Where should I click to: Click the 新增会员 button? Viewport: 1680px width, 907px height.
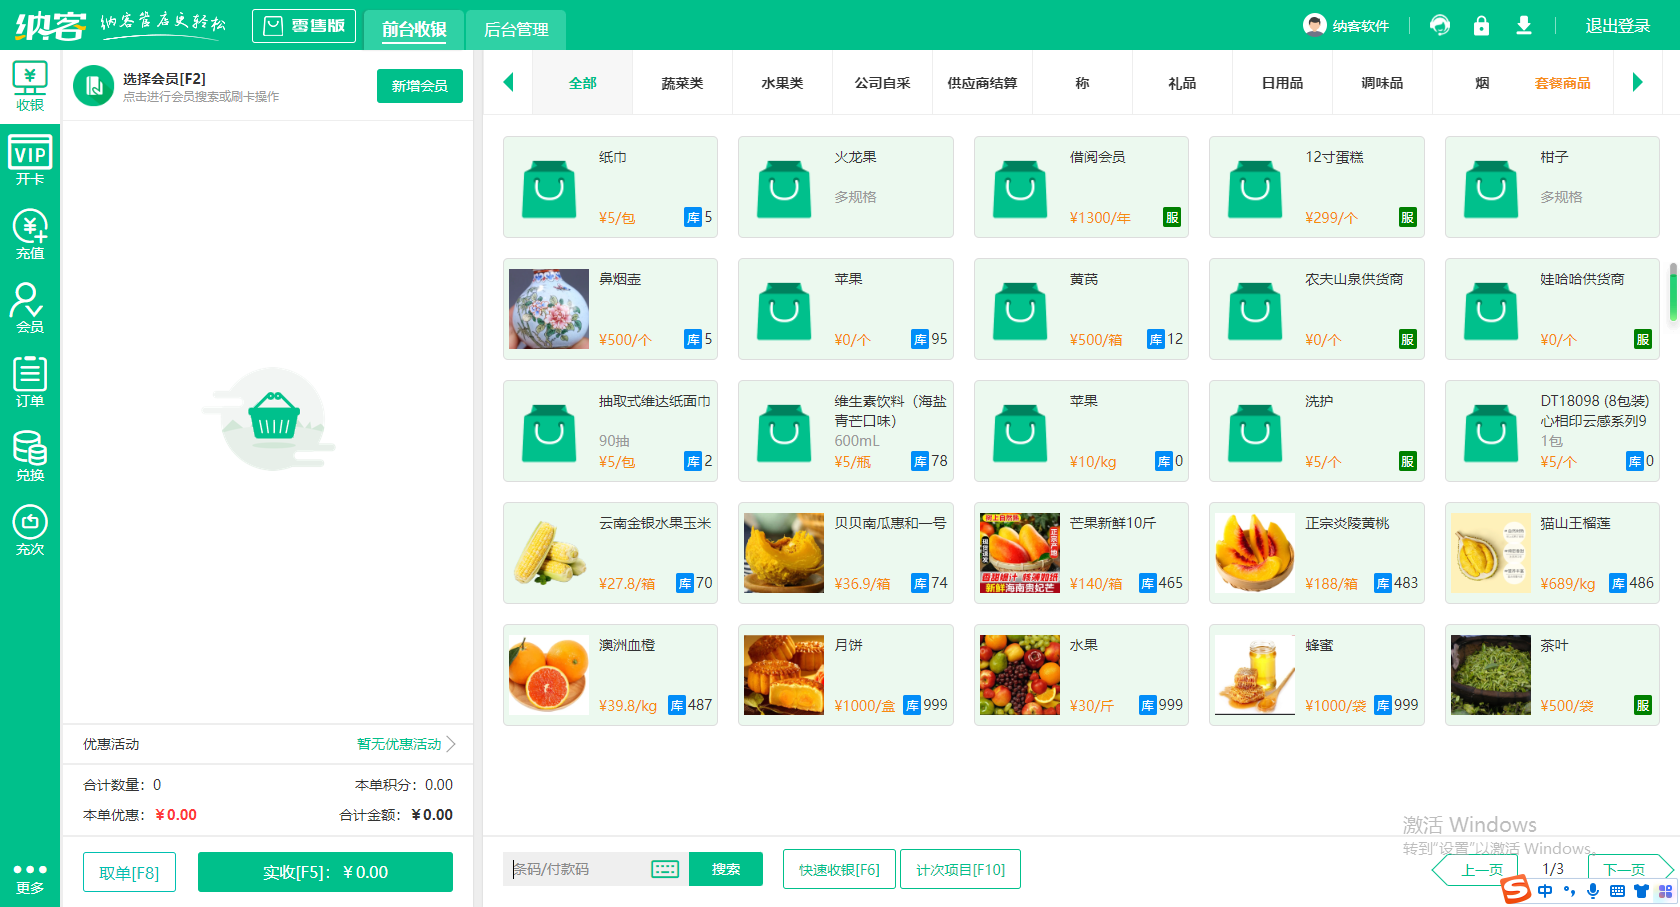[420, 86]
